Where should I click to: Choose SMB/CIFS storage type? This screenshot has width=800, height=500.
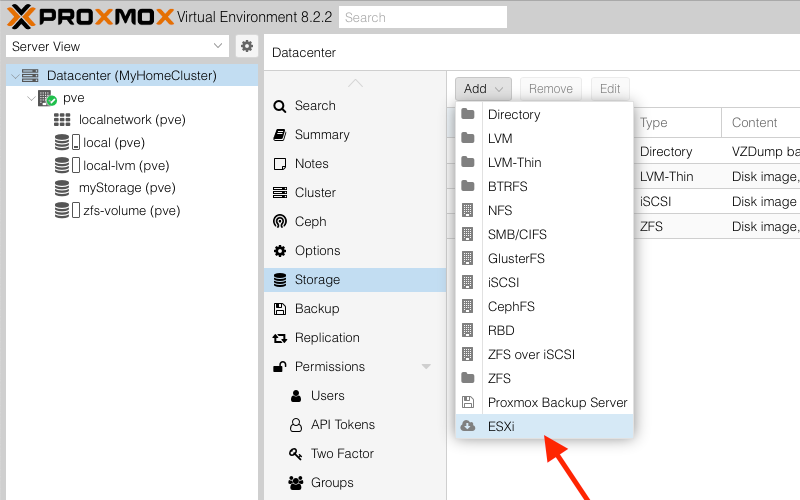coord(544,234)
